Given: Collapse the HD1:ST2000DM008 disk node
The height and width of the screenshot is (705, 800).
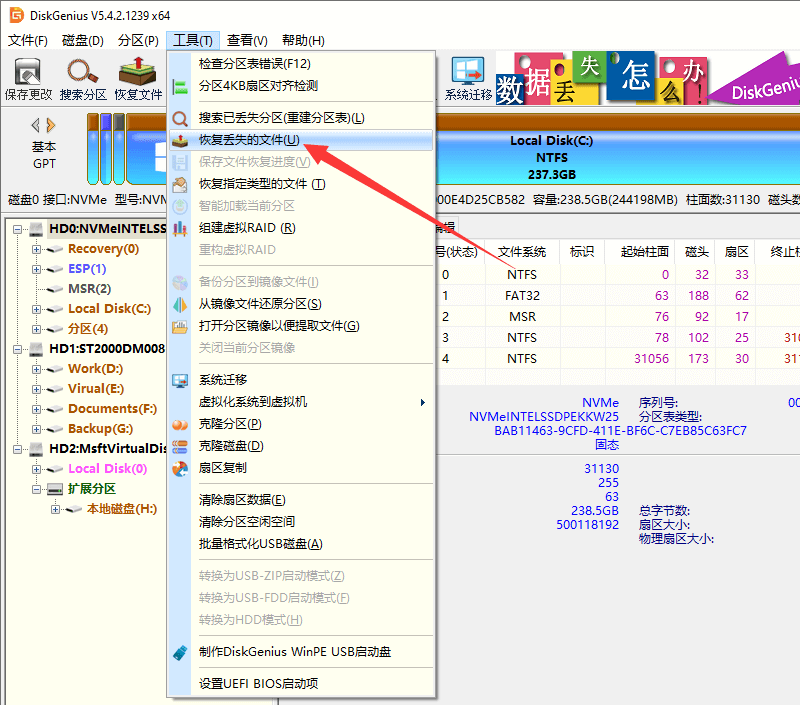Looking at the screenshot, I should 17,349.
